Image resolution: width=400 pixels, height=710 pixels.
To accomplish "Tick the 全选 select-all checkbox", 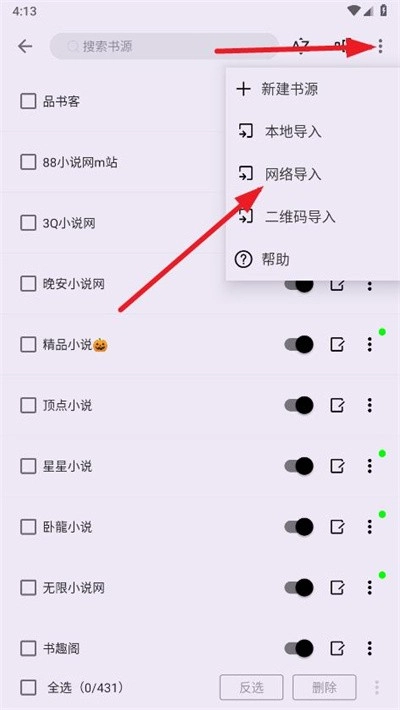I will point(28,688).
